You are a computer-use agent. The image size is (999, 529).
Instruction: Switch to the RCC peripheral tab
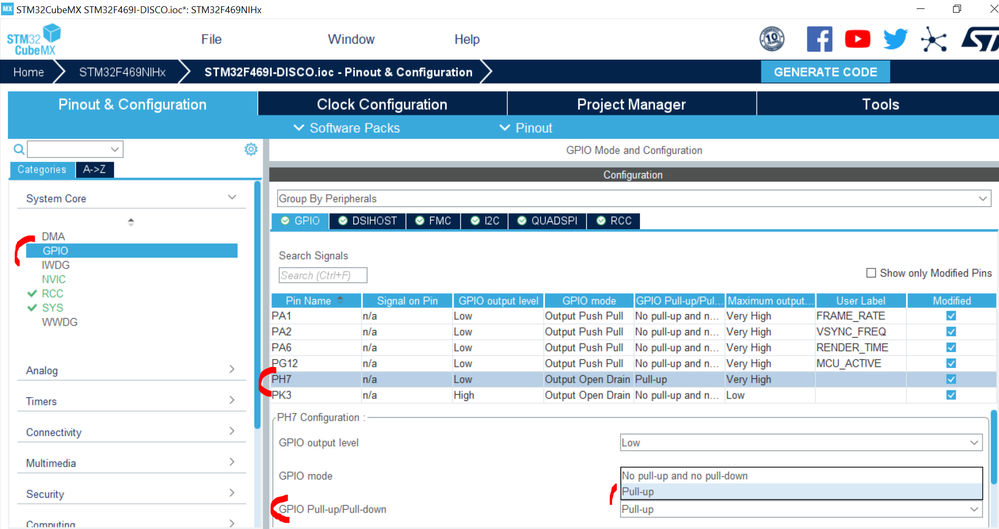[x=614, y=221]
